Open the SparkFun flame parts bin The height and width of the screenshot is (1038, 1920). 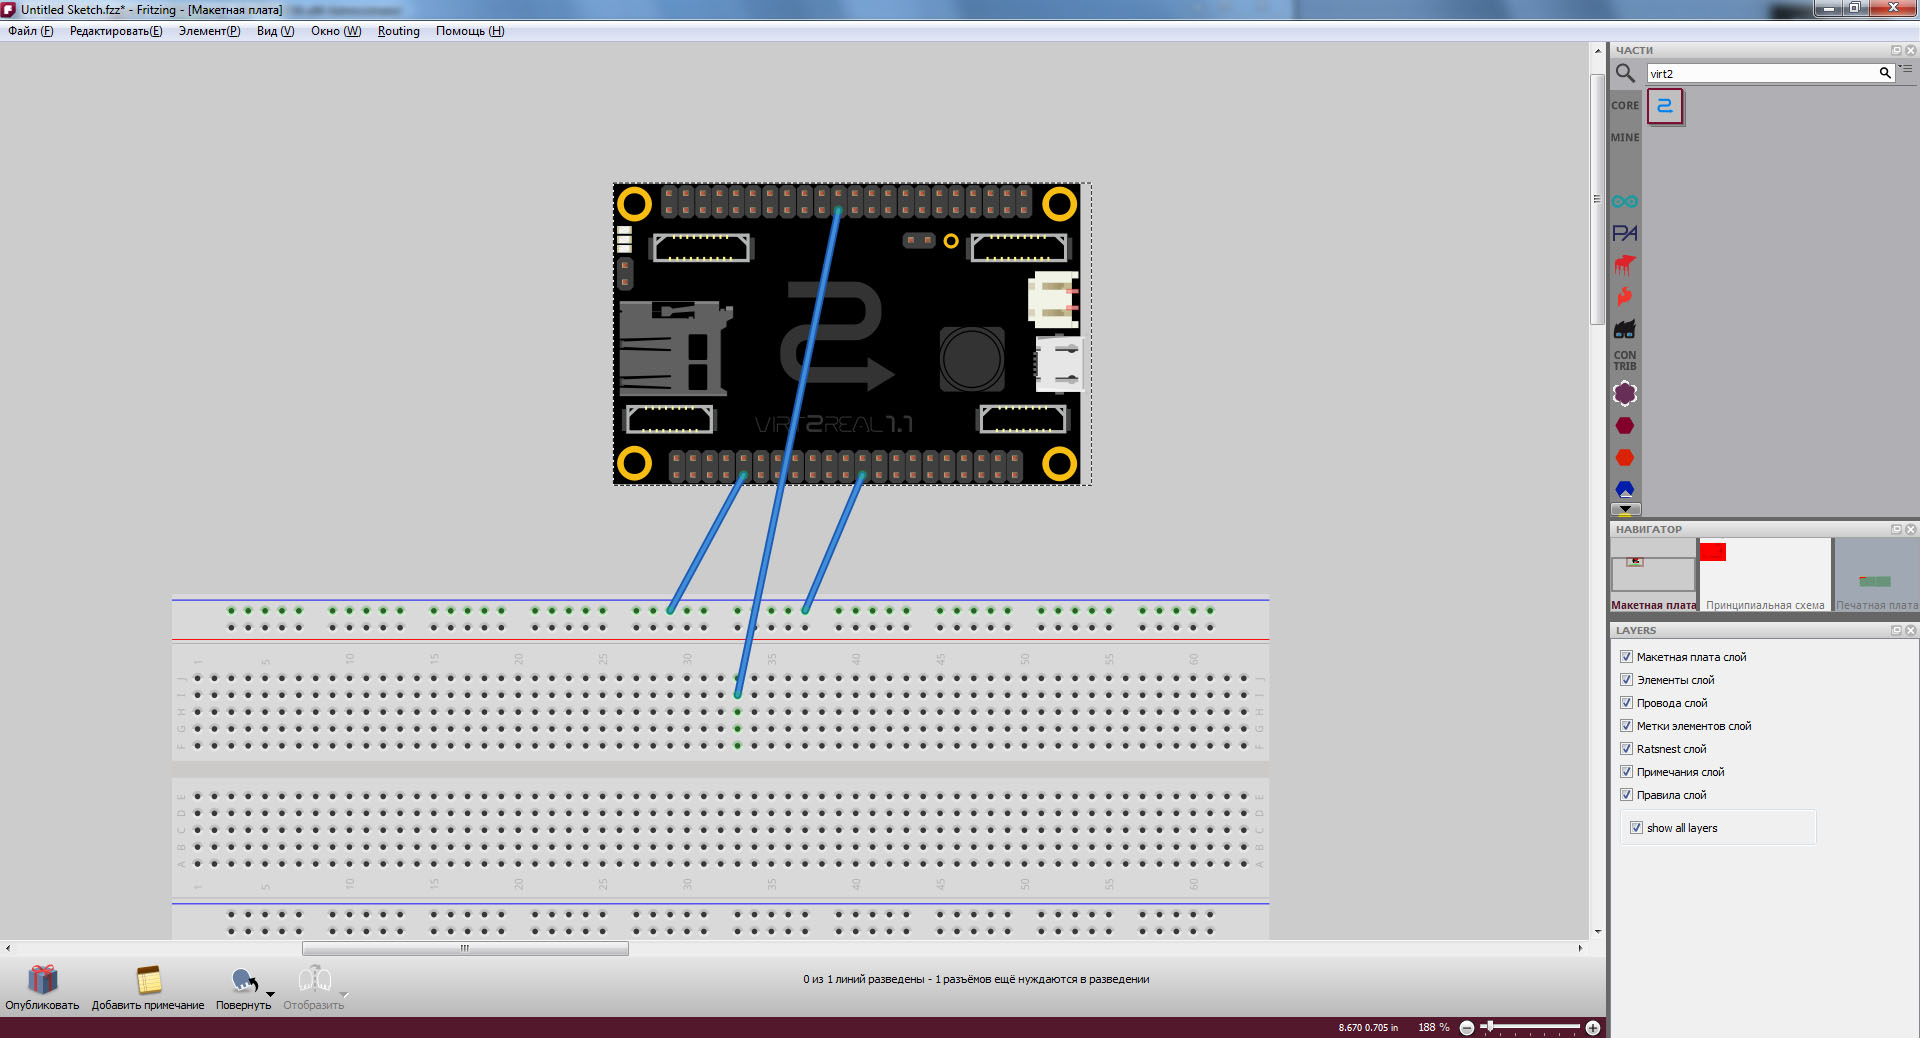[1625, 297]
